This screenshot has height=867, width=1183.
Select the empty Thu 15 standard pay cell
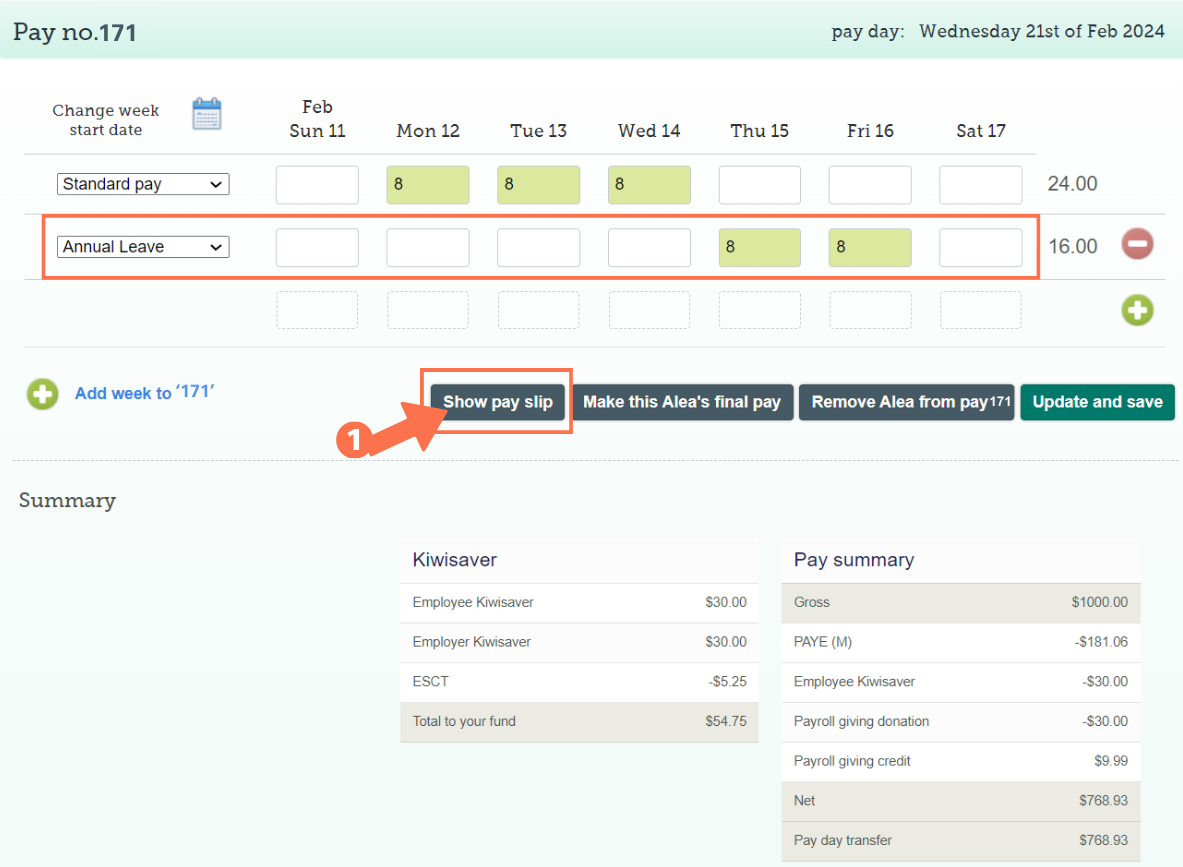click(759, 184)
